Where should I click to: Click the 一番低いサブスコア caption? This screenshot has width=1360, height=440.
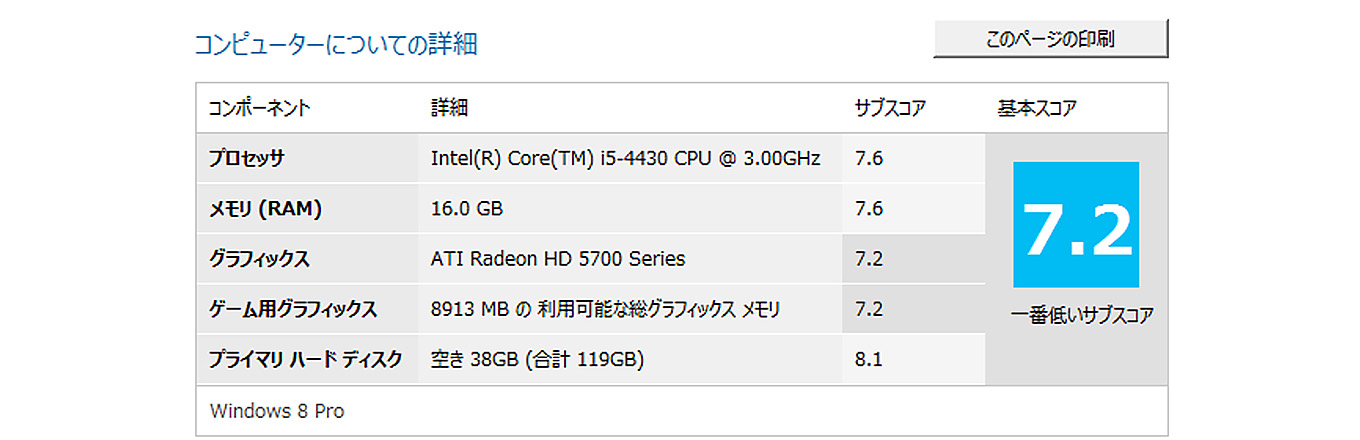pyautogui.click(x=1082, y=315)
